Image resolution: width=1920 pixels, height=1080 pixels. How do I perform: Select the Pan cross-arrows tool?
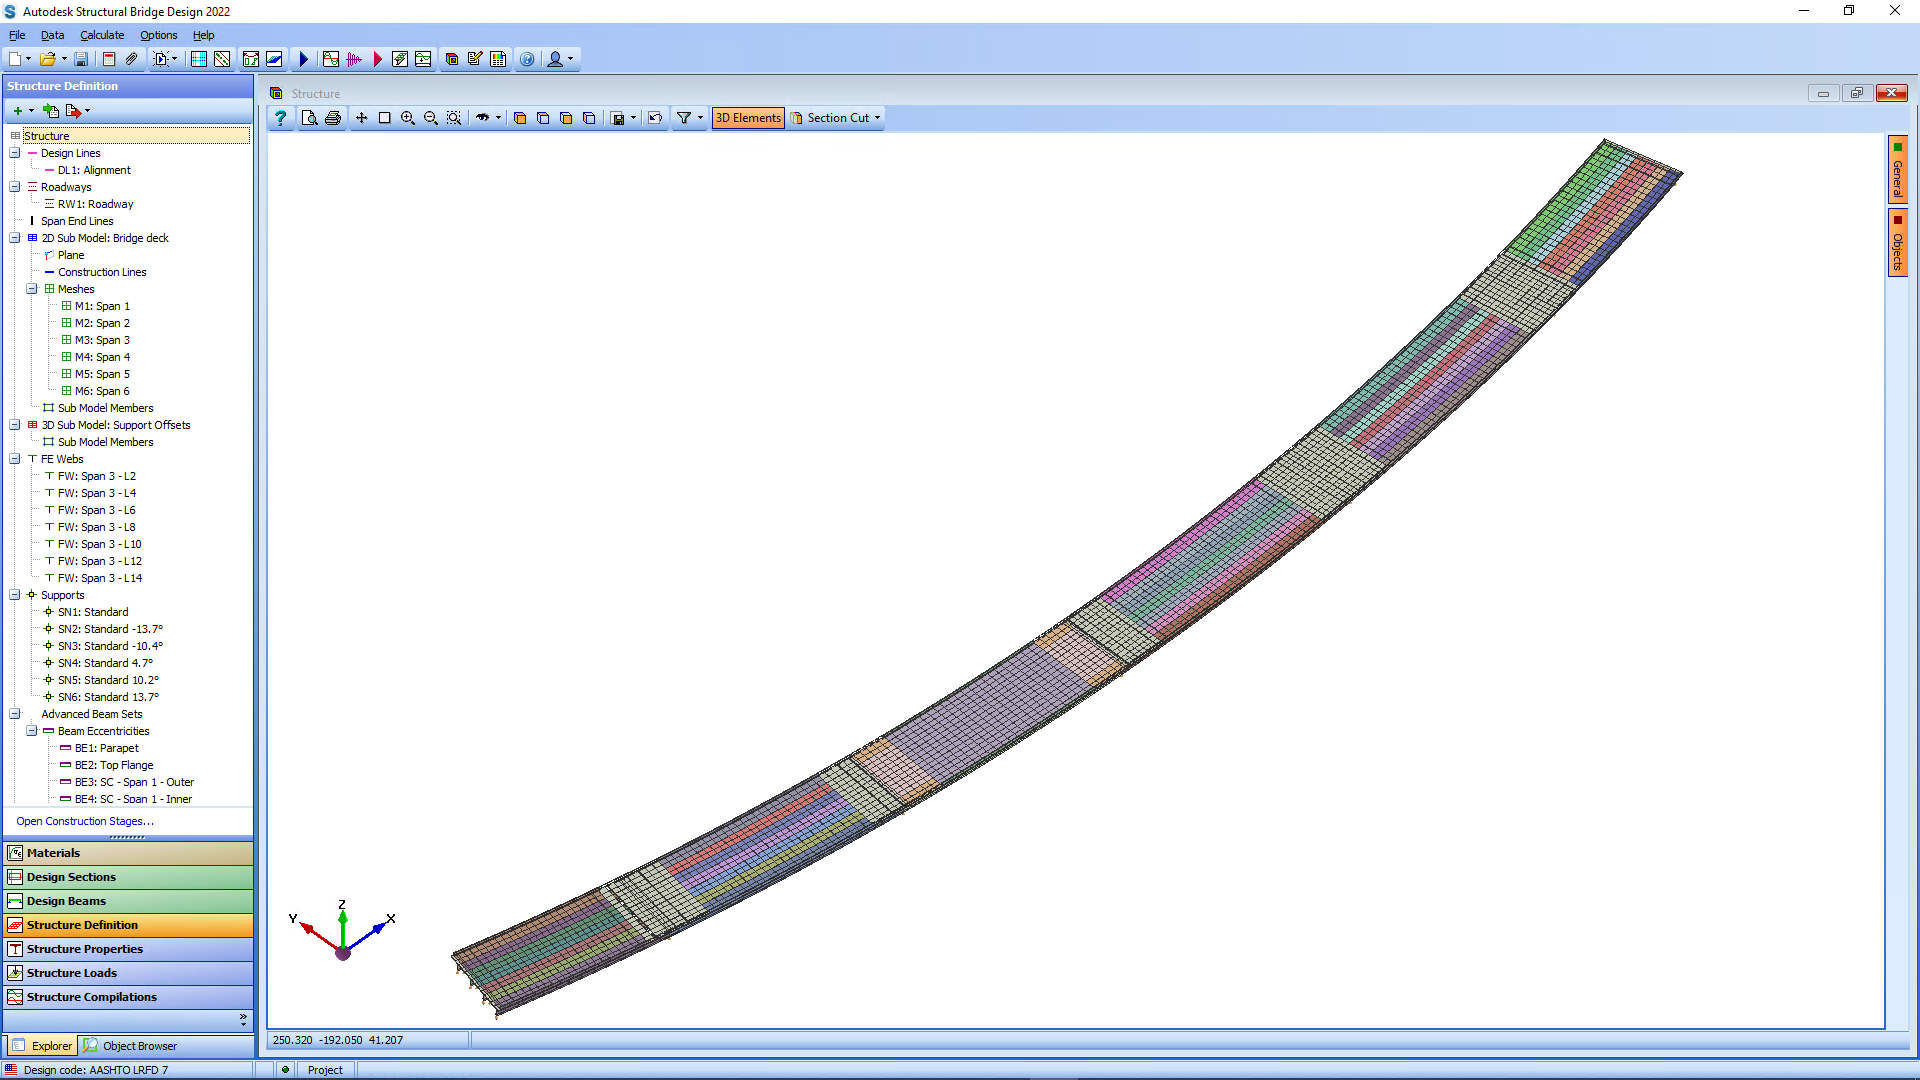click(x=362, y=118)
